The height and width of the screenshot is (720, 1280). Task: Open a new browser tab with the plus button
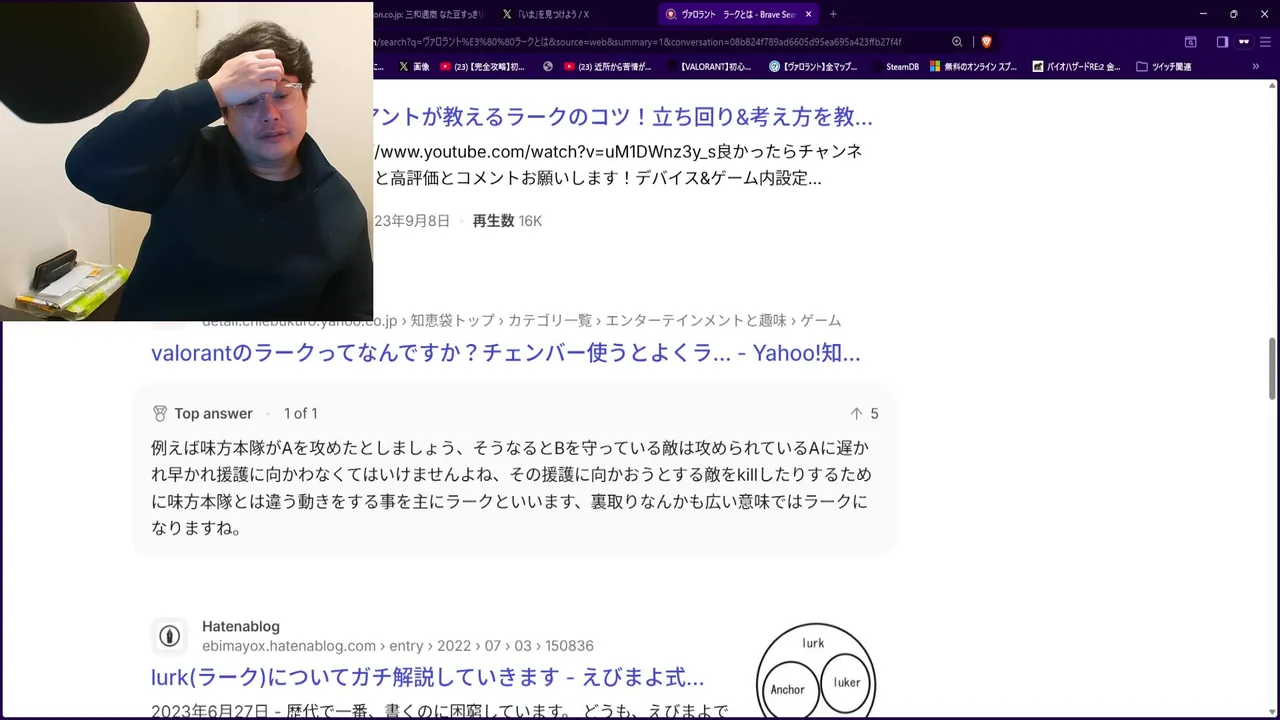click(x=833, y=14)
